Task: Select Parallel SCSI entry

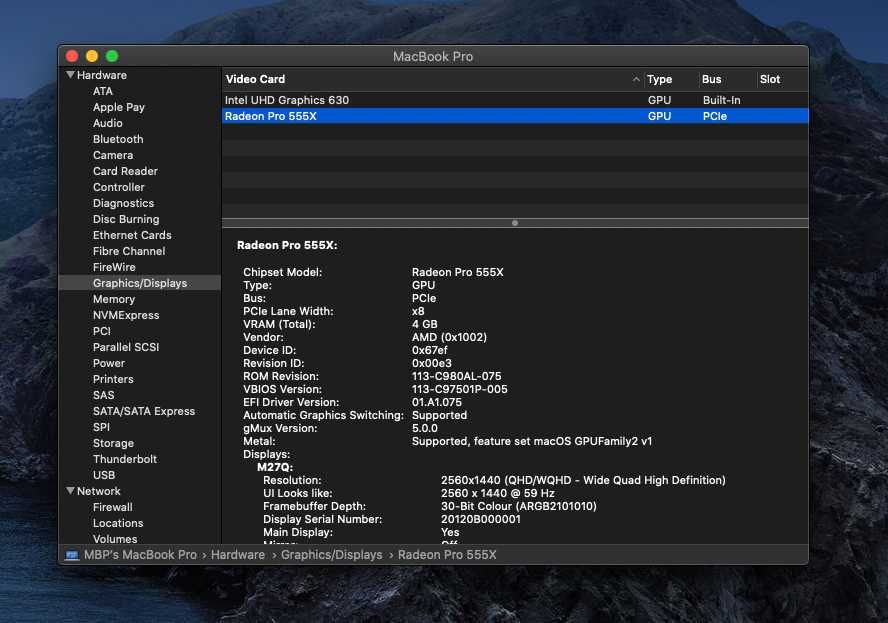Action: pos(126,347)
